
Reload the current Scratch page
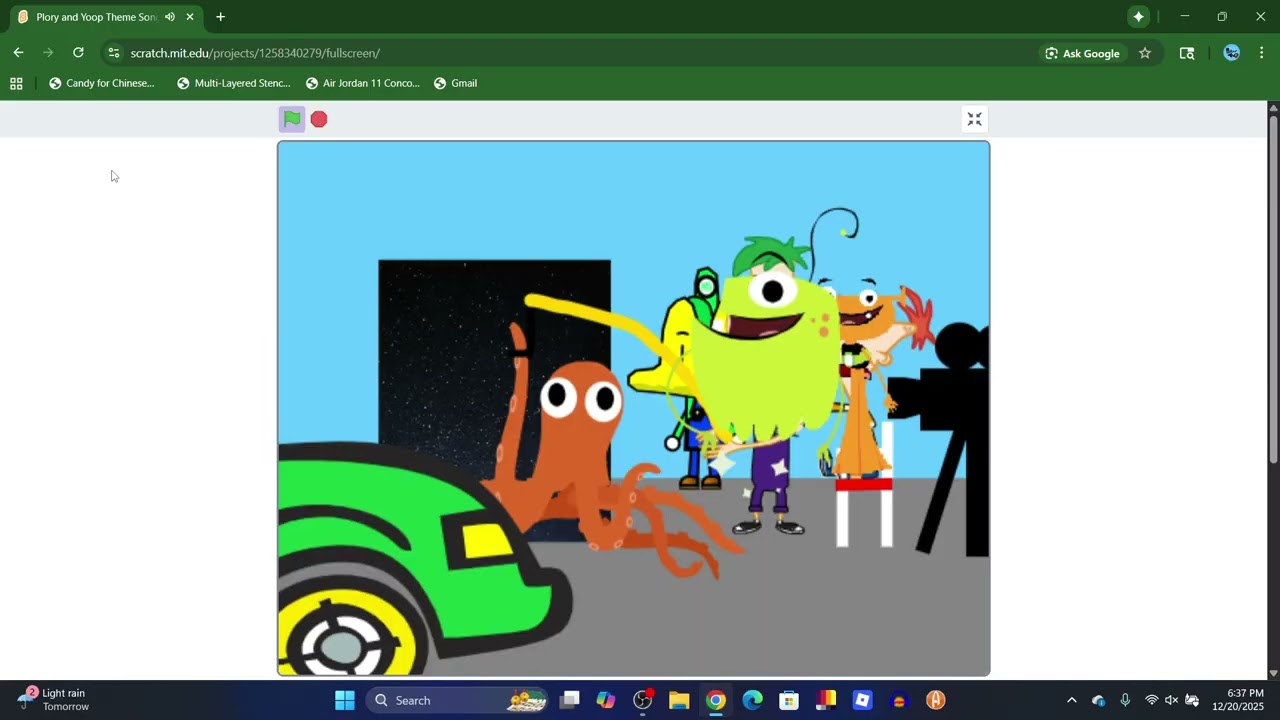click(x=78, y=53)
